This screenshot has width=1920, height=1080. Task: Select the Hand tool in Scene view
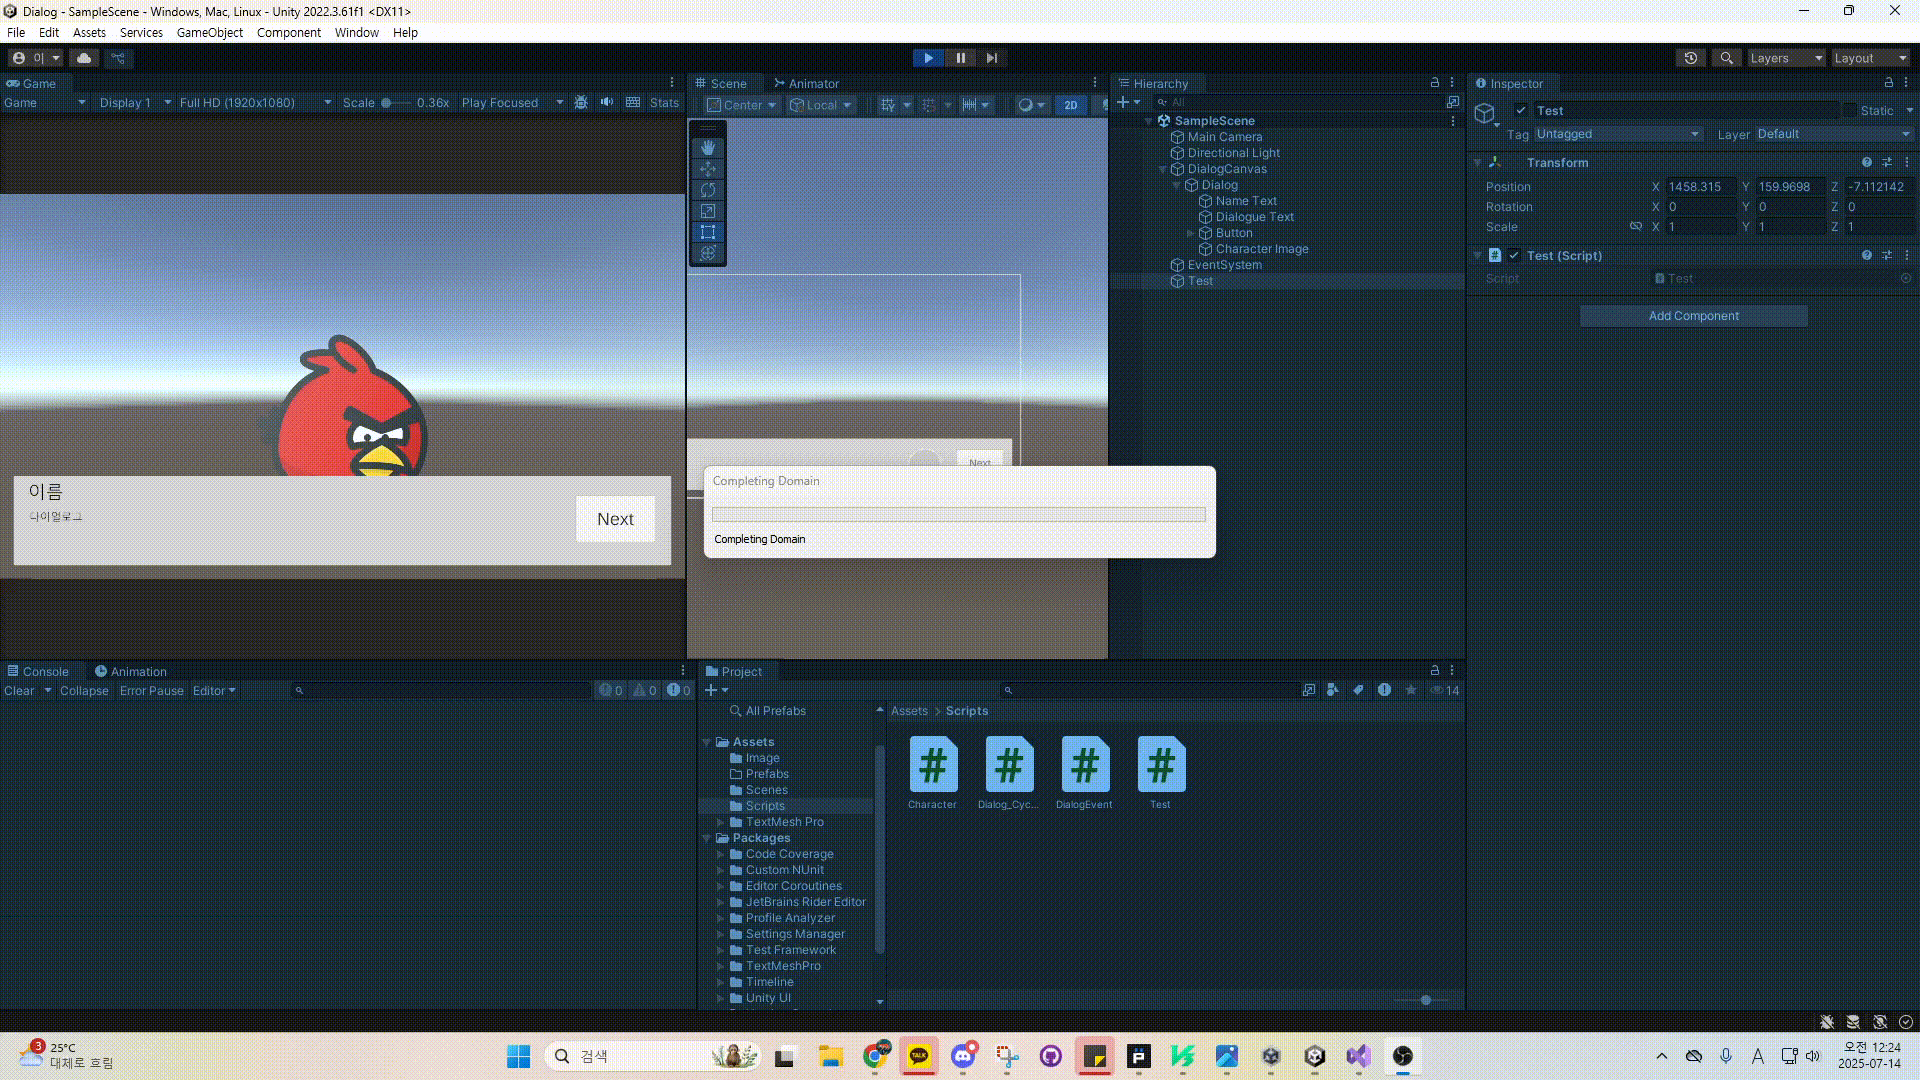pos(708,147)
